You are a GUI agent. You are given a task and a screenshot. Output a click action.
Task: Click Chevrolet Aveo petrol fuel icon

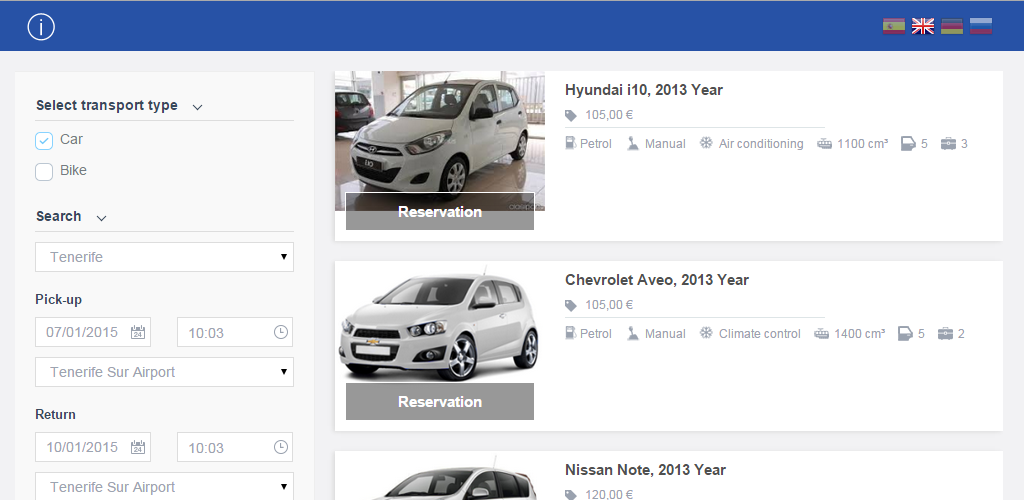coord(570,333)
